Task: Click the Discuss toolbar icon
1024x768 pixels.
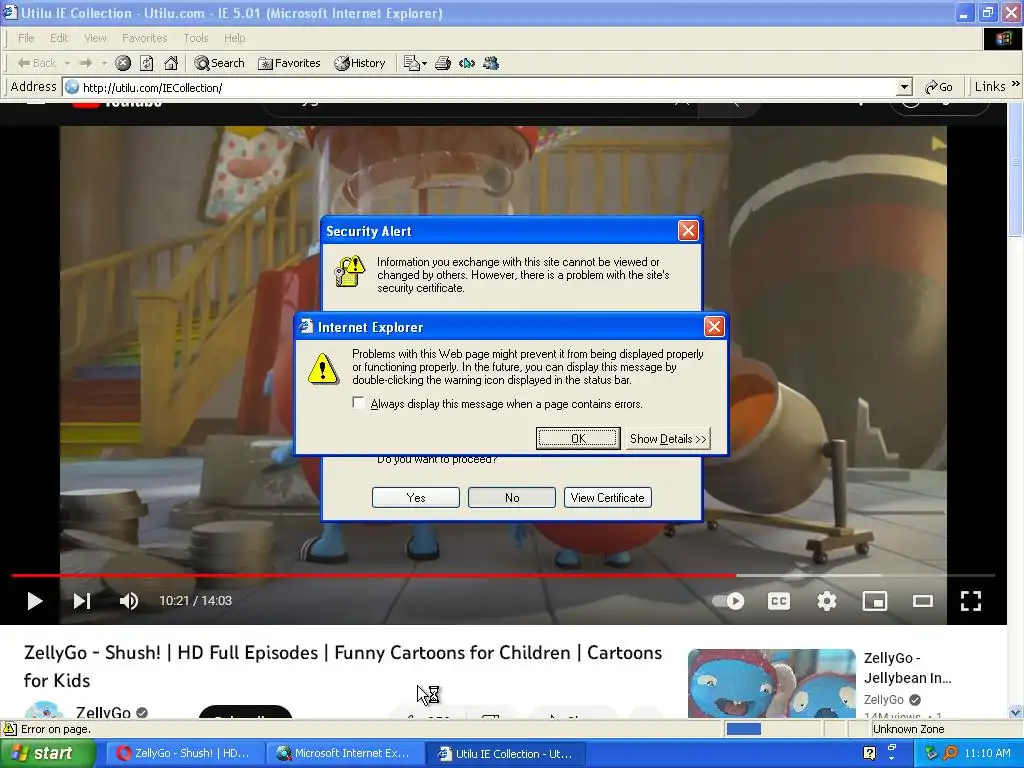Action: tap(467, 63)
